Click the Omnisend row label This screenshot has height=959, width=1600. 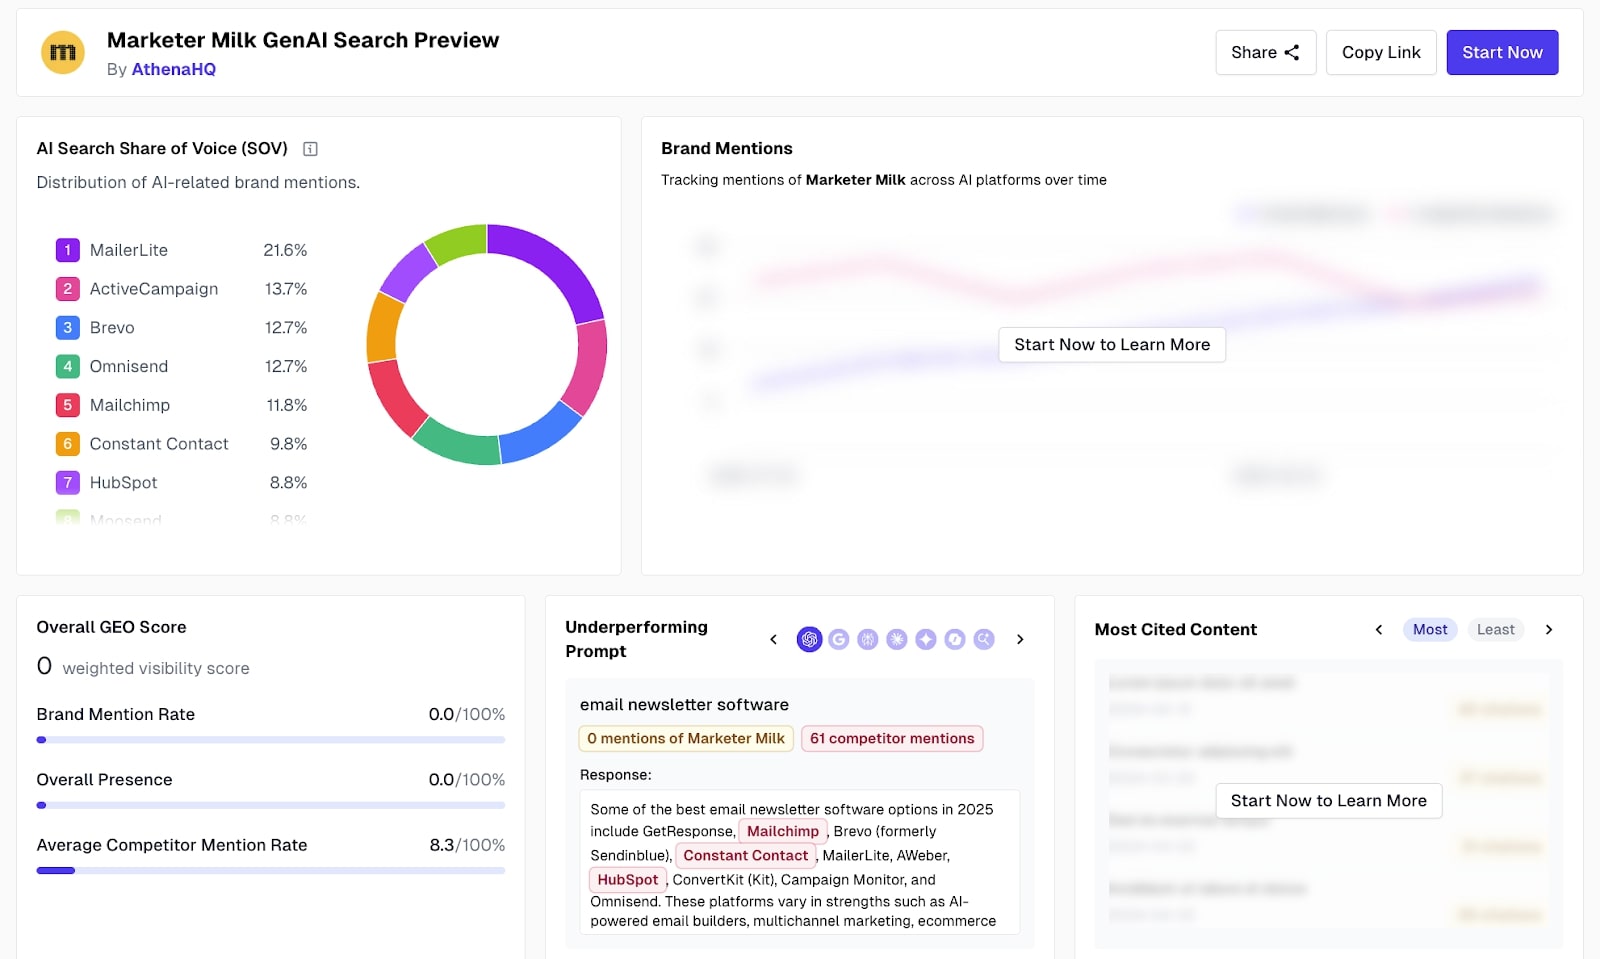tap(129, 366)
